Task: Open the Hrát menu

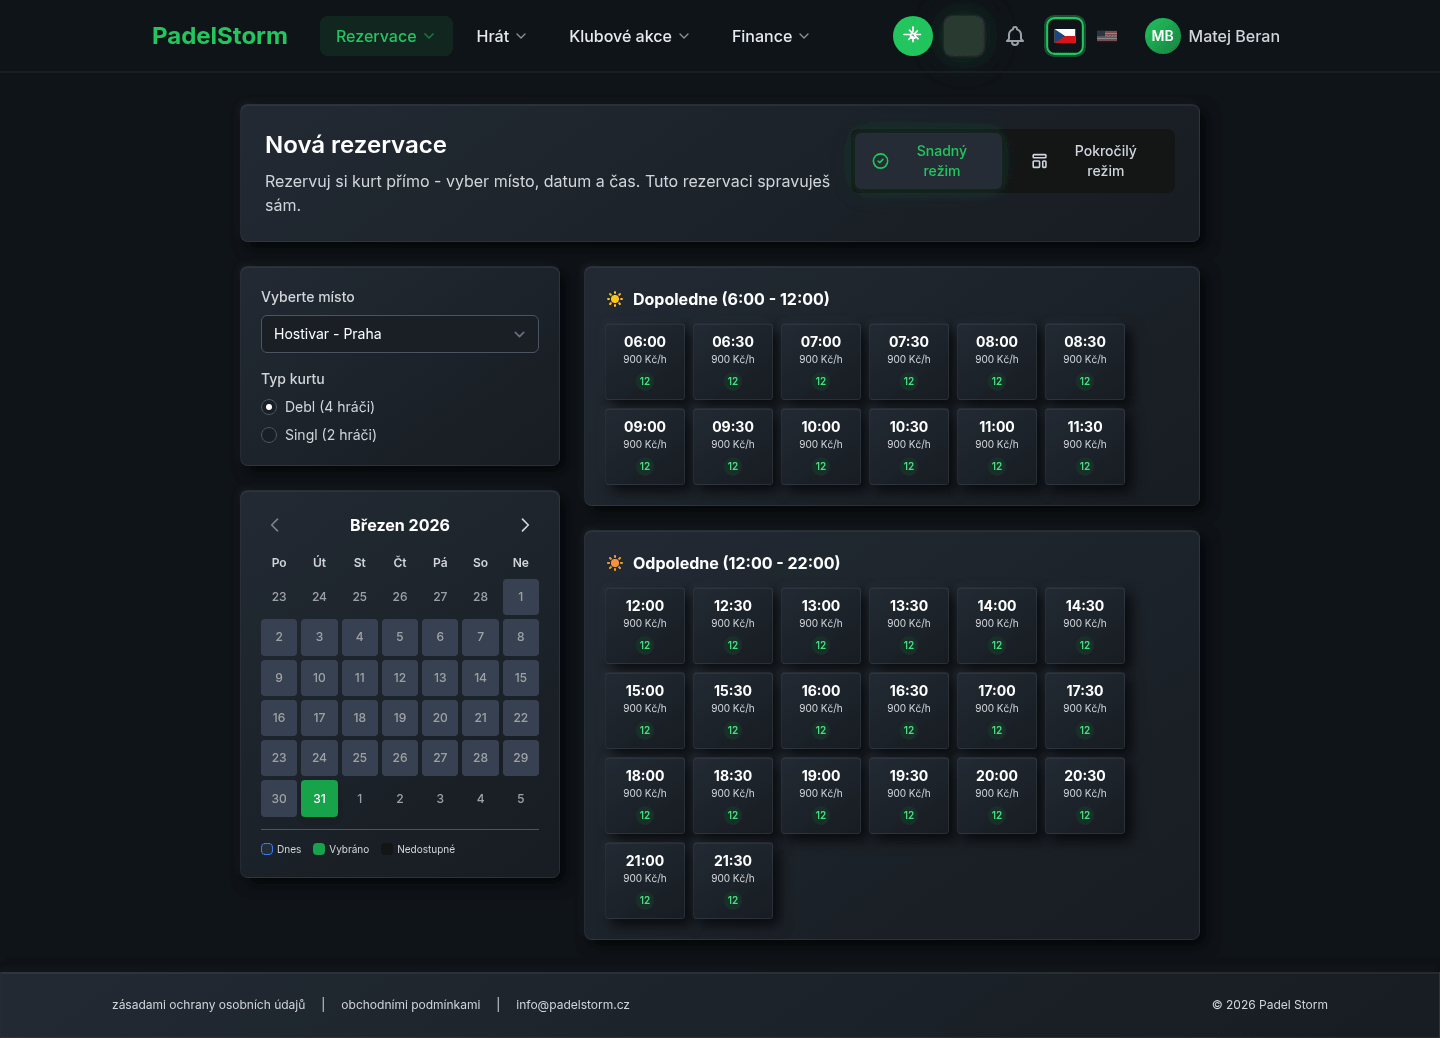Action: (501, 36)
